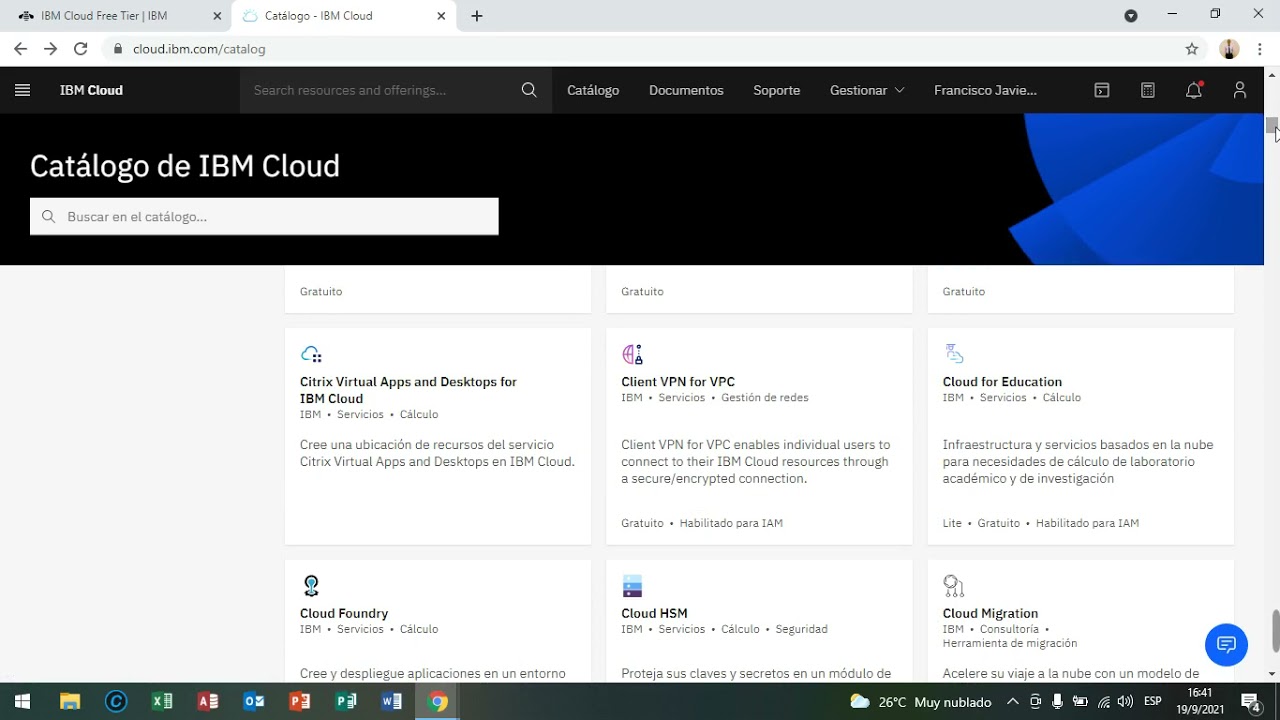
Task: Open the Chrome three-dot menu
Action: [1259, 49]
